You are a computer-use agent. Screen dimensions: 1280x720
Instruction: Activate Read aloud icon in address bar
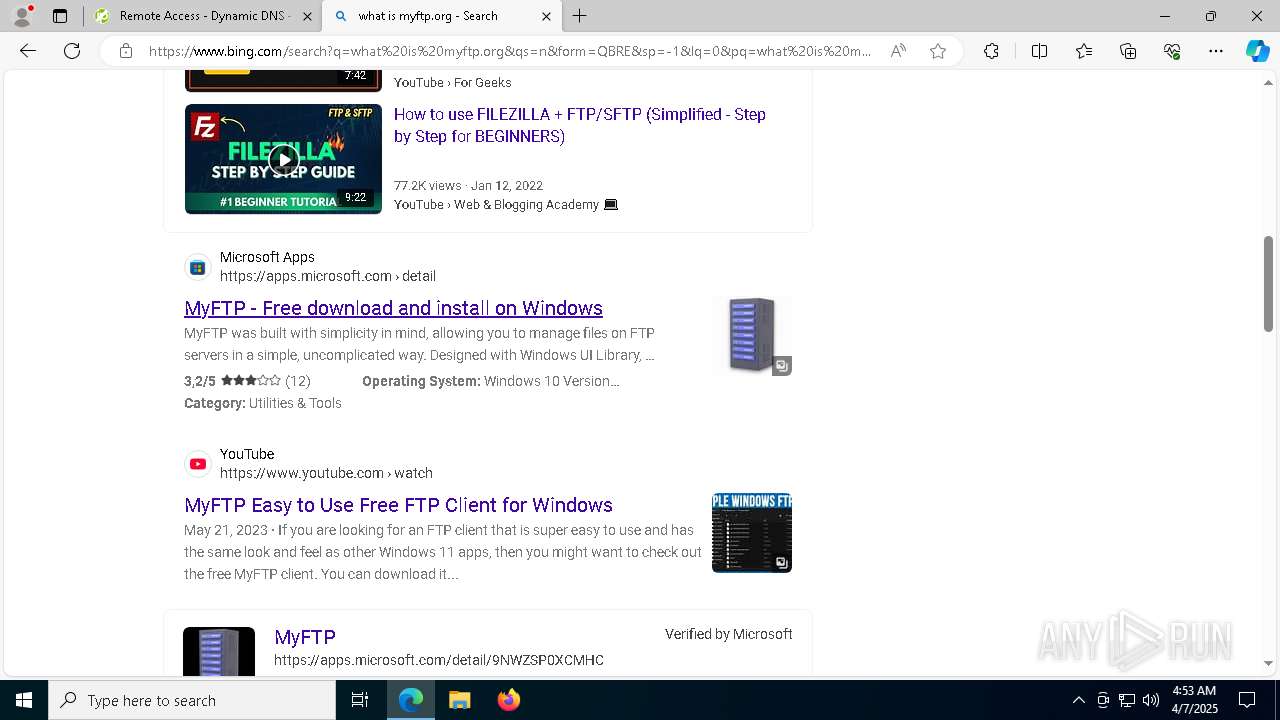point(898,51)
